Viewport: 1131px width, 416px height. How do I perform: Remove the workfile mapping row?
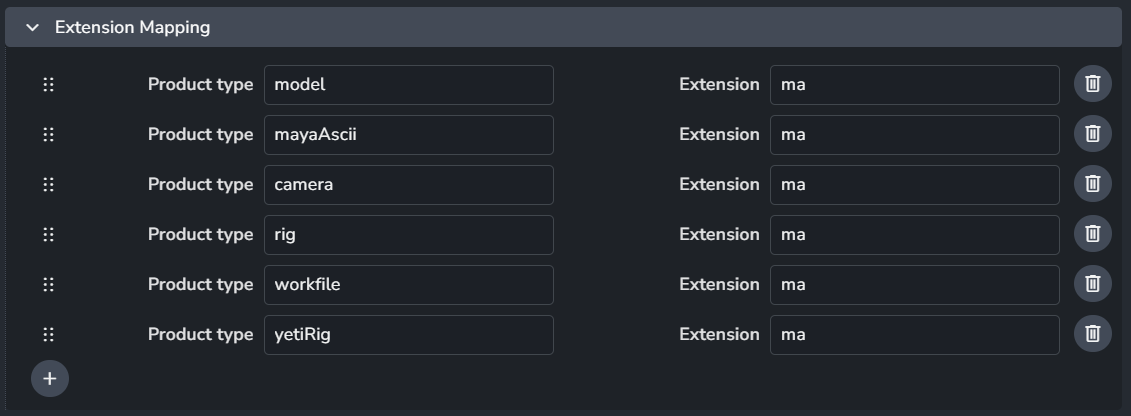(x=1093, y=285)
